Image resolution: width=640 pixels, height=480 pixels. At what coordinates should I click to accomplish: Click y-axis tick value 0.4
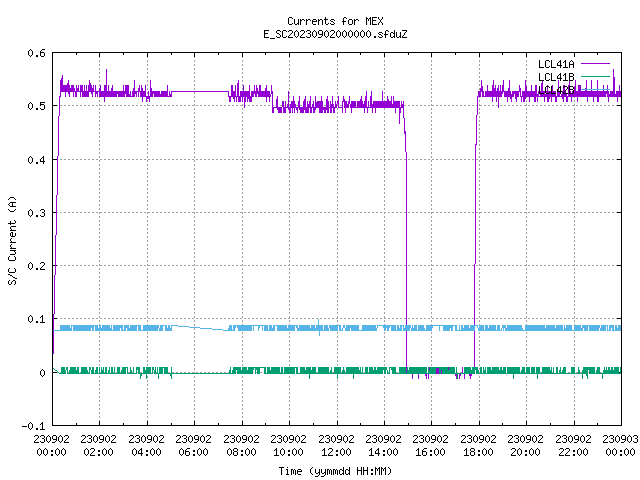tap(36, 160)
